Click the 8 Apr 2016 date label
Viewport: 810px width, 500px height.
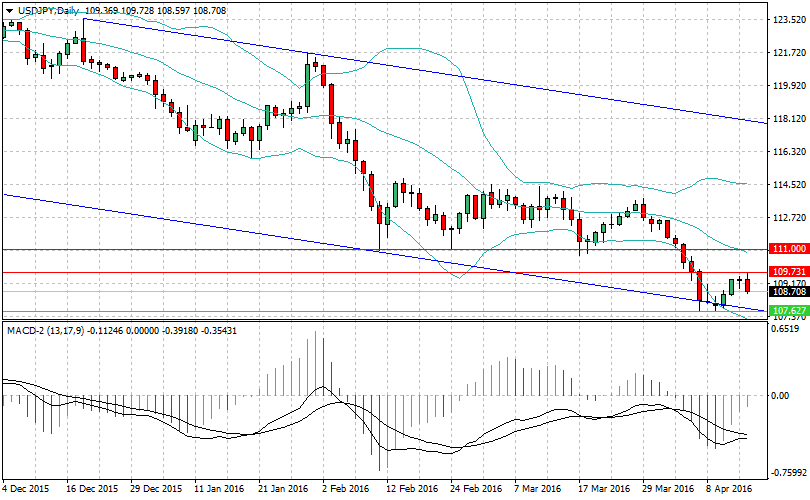(729, 489)
